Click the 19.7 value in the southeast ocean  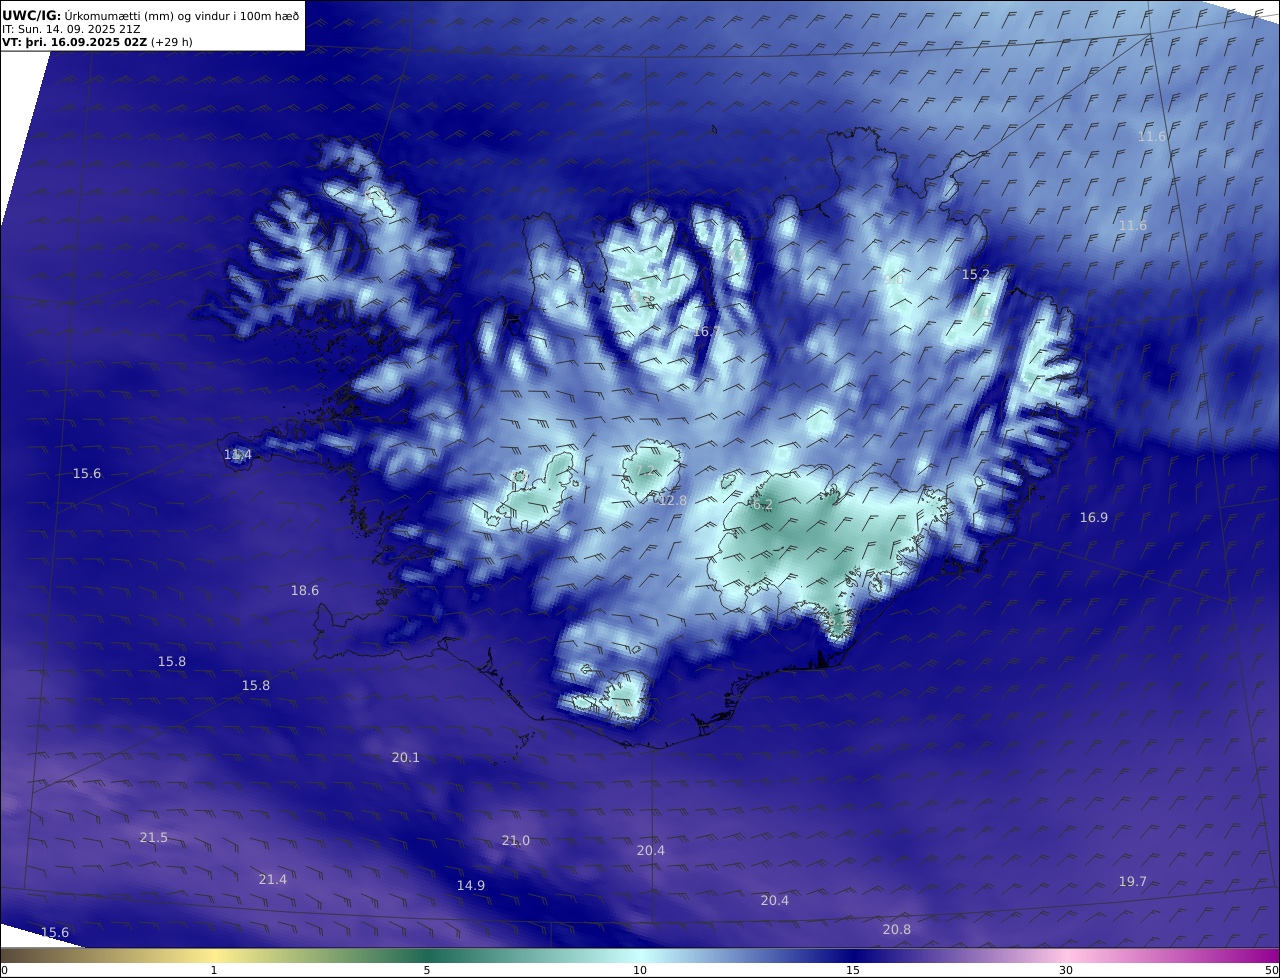(x=1133, y=881)
